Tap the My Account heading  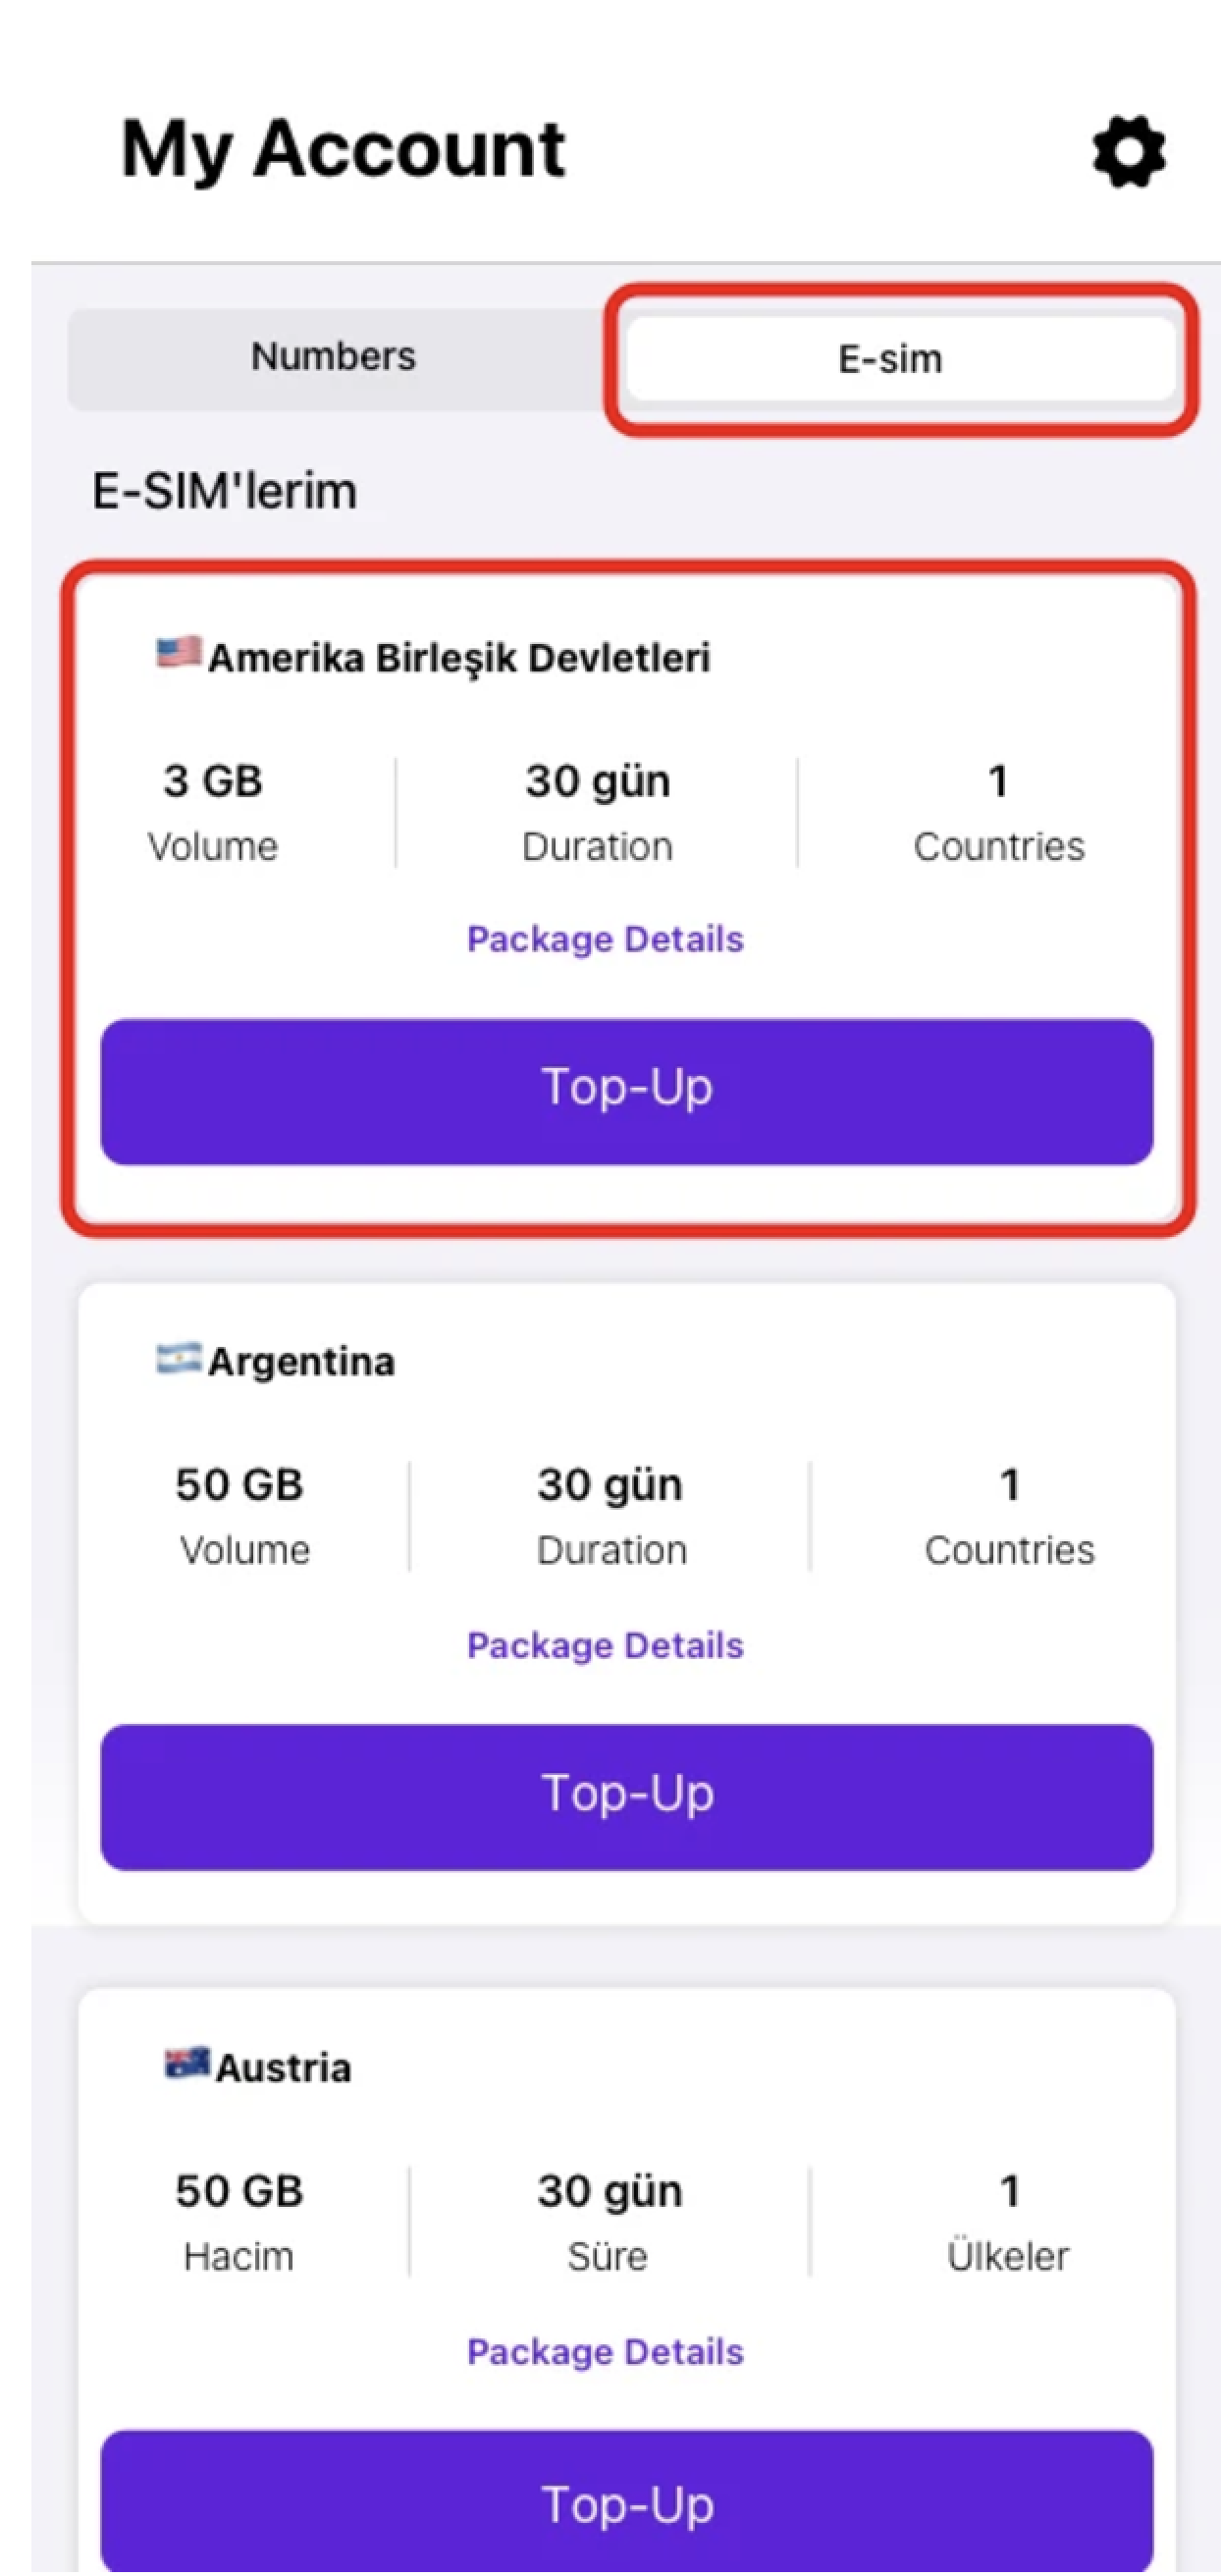point(343,150)
